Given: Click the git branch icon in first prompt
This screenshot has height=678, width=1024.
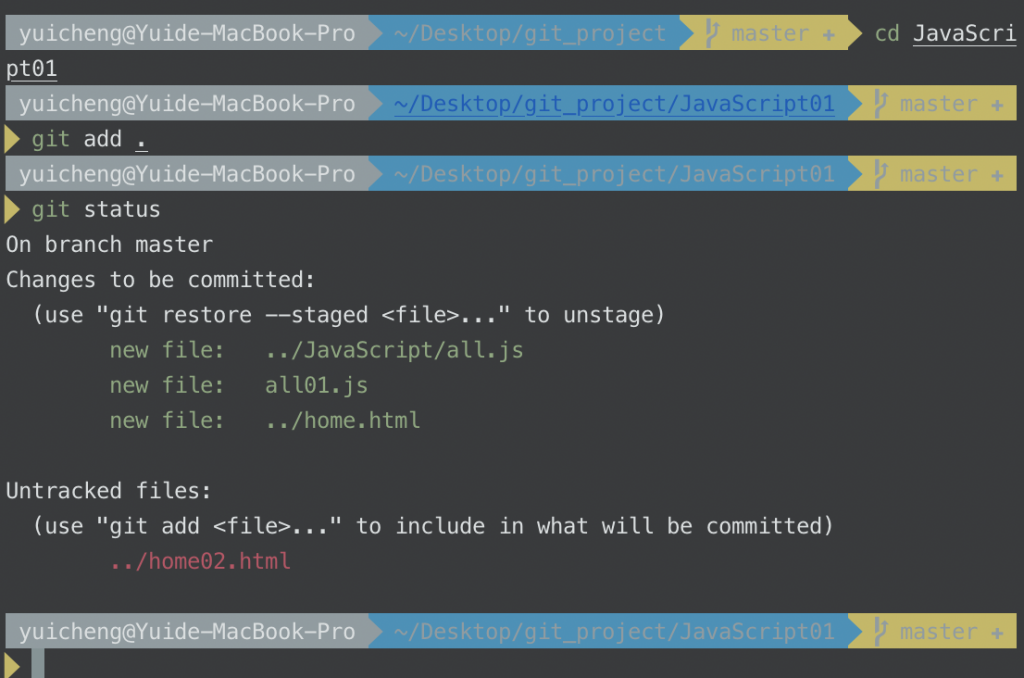Looking at the screenshot, I should 712,33.
